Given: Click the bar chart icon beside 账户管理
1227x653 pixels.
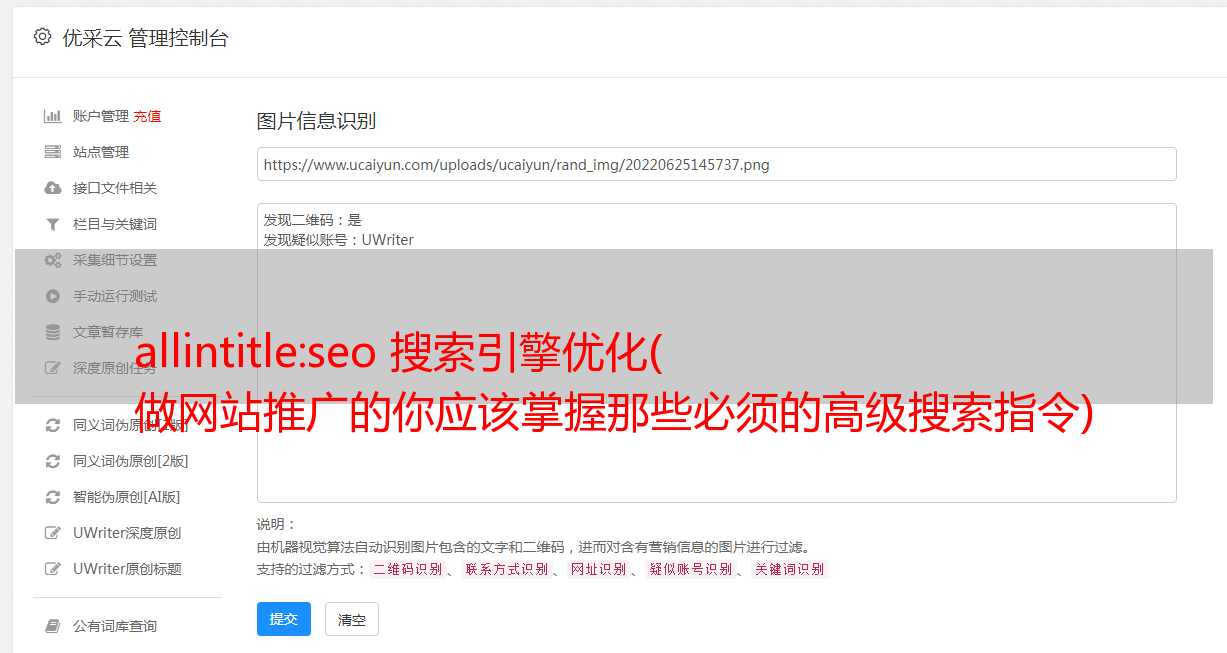Looking at the screenshot, I should [x=53, y=116].
